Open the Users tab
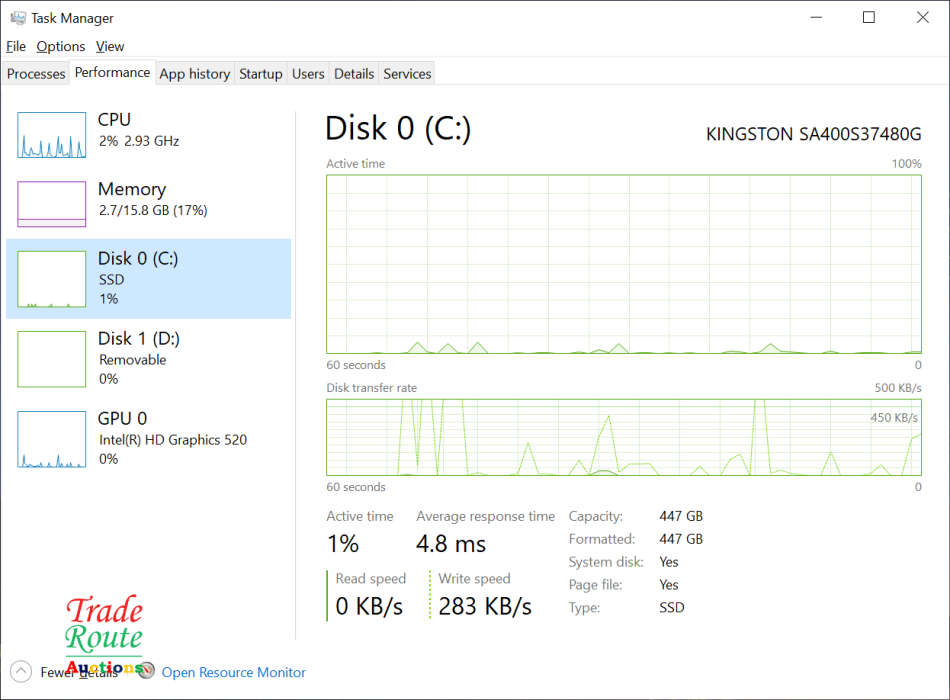The image size is (950, 700). [x=308, y=74]
